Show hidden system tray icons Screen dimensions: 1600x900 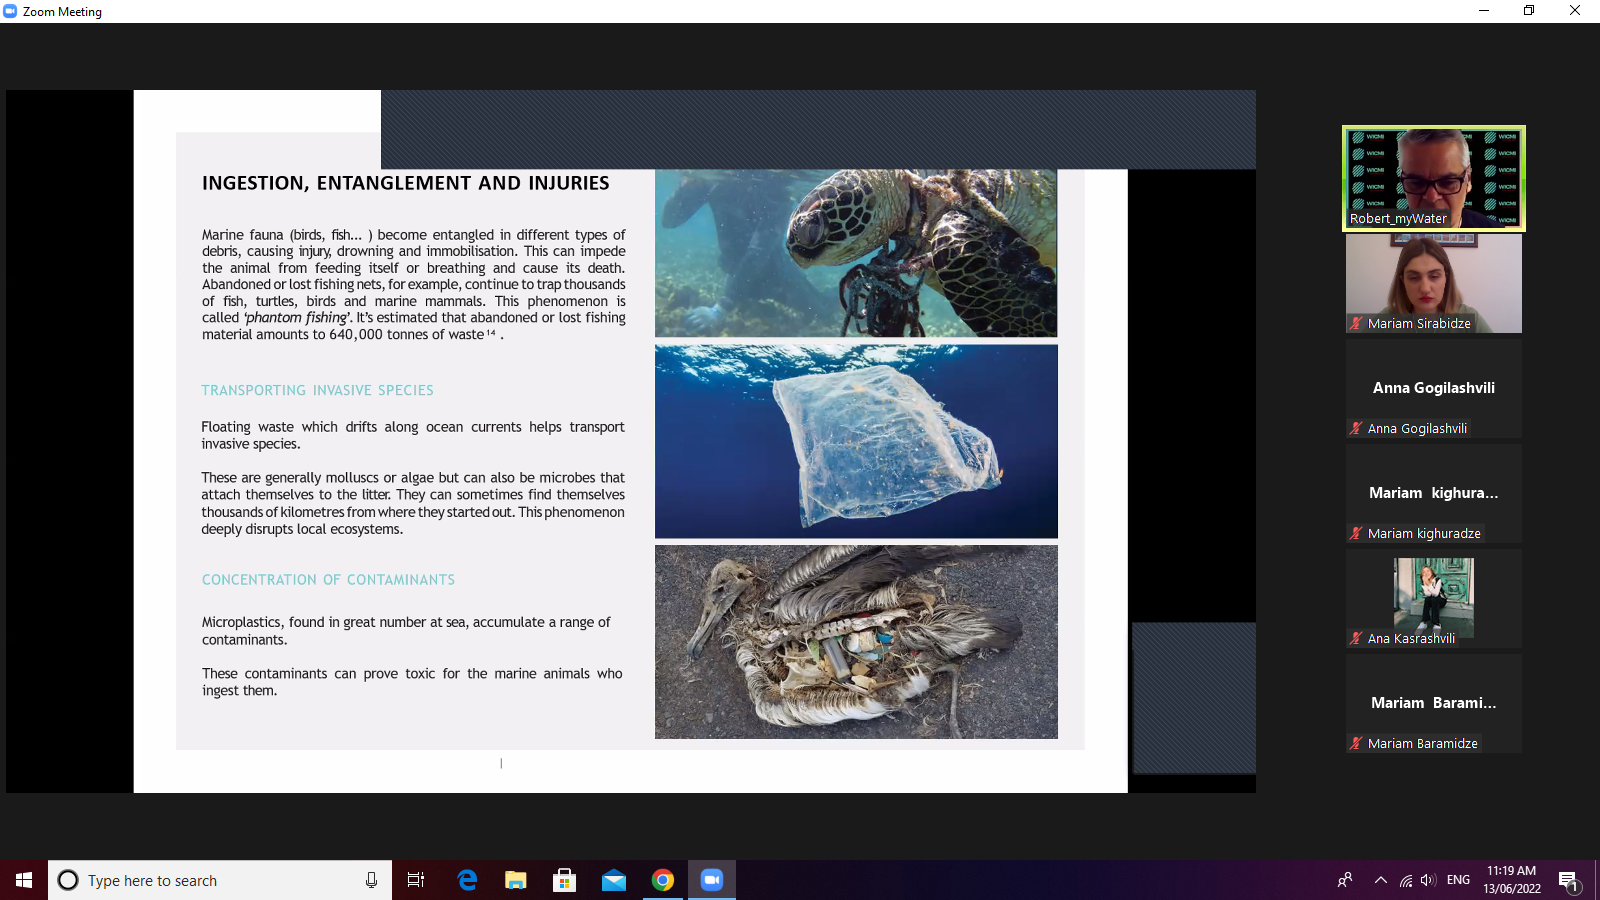point(1380,880)
